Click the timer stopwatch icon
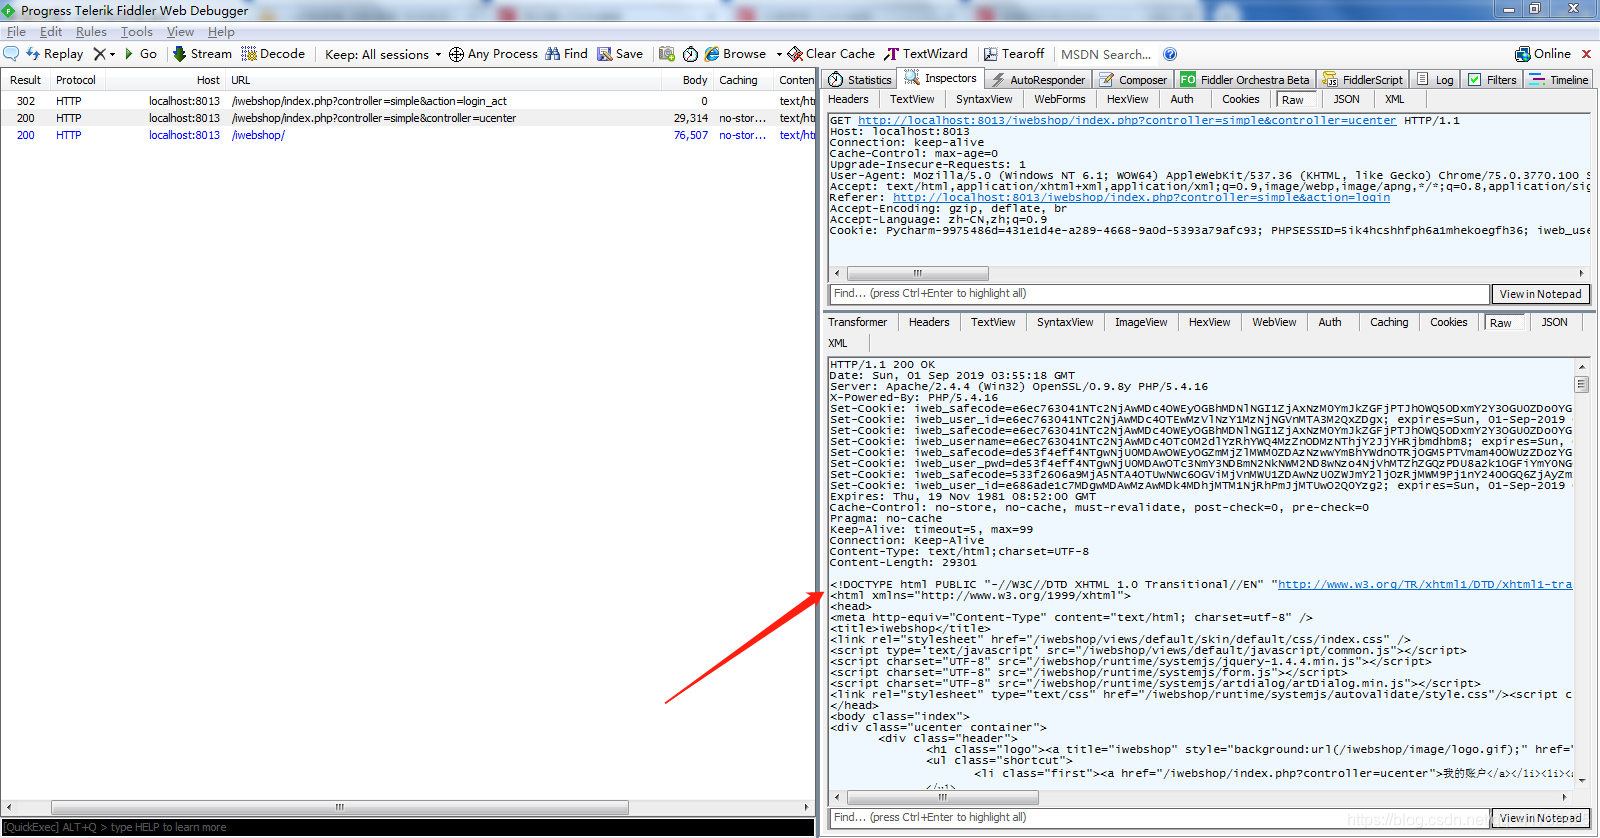Screen dimensions: 1600x838 tap(690, 54)
